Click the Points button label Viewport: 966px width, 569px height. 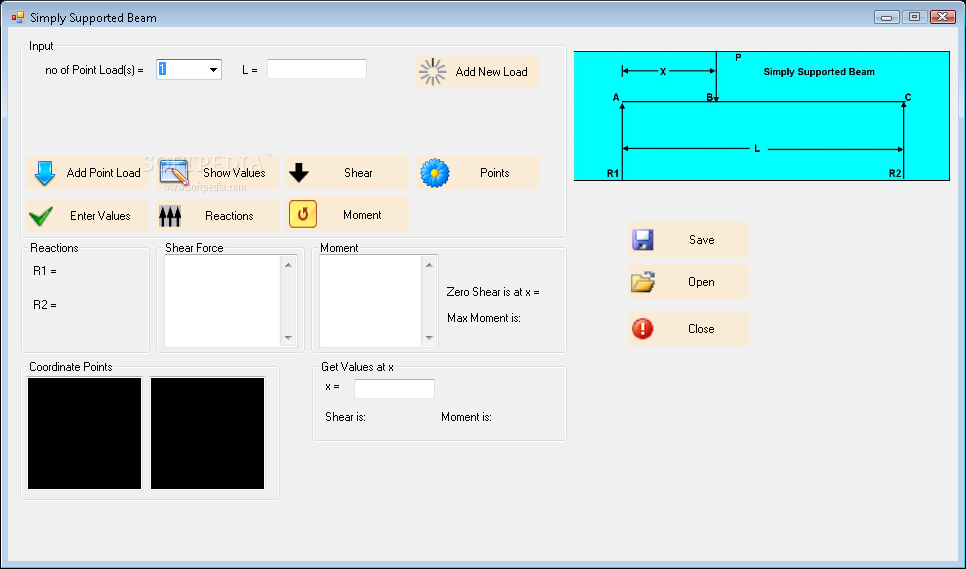(495, 173)
